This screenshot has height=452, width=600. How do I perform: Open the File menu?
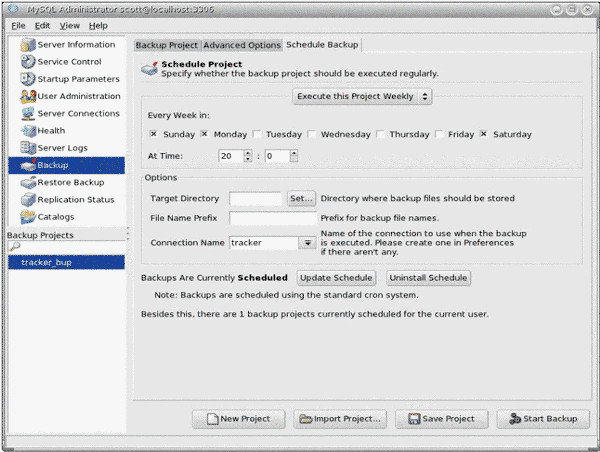click(x=18, y=26)
